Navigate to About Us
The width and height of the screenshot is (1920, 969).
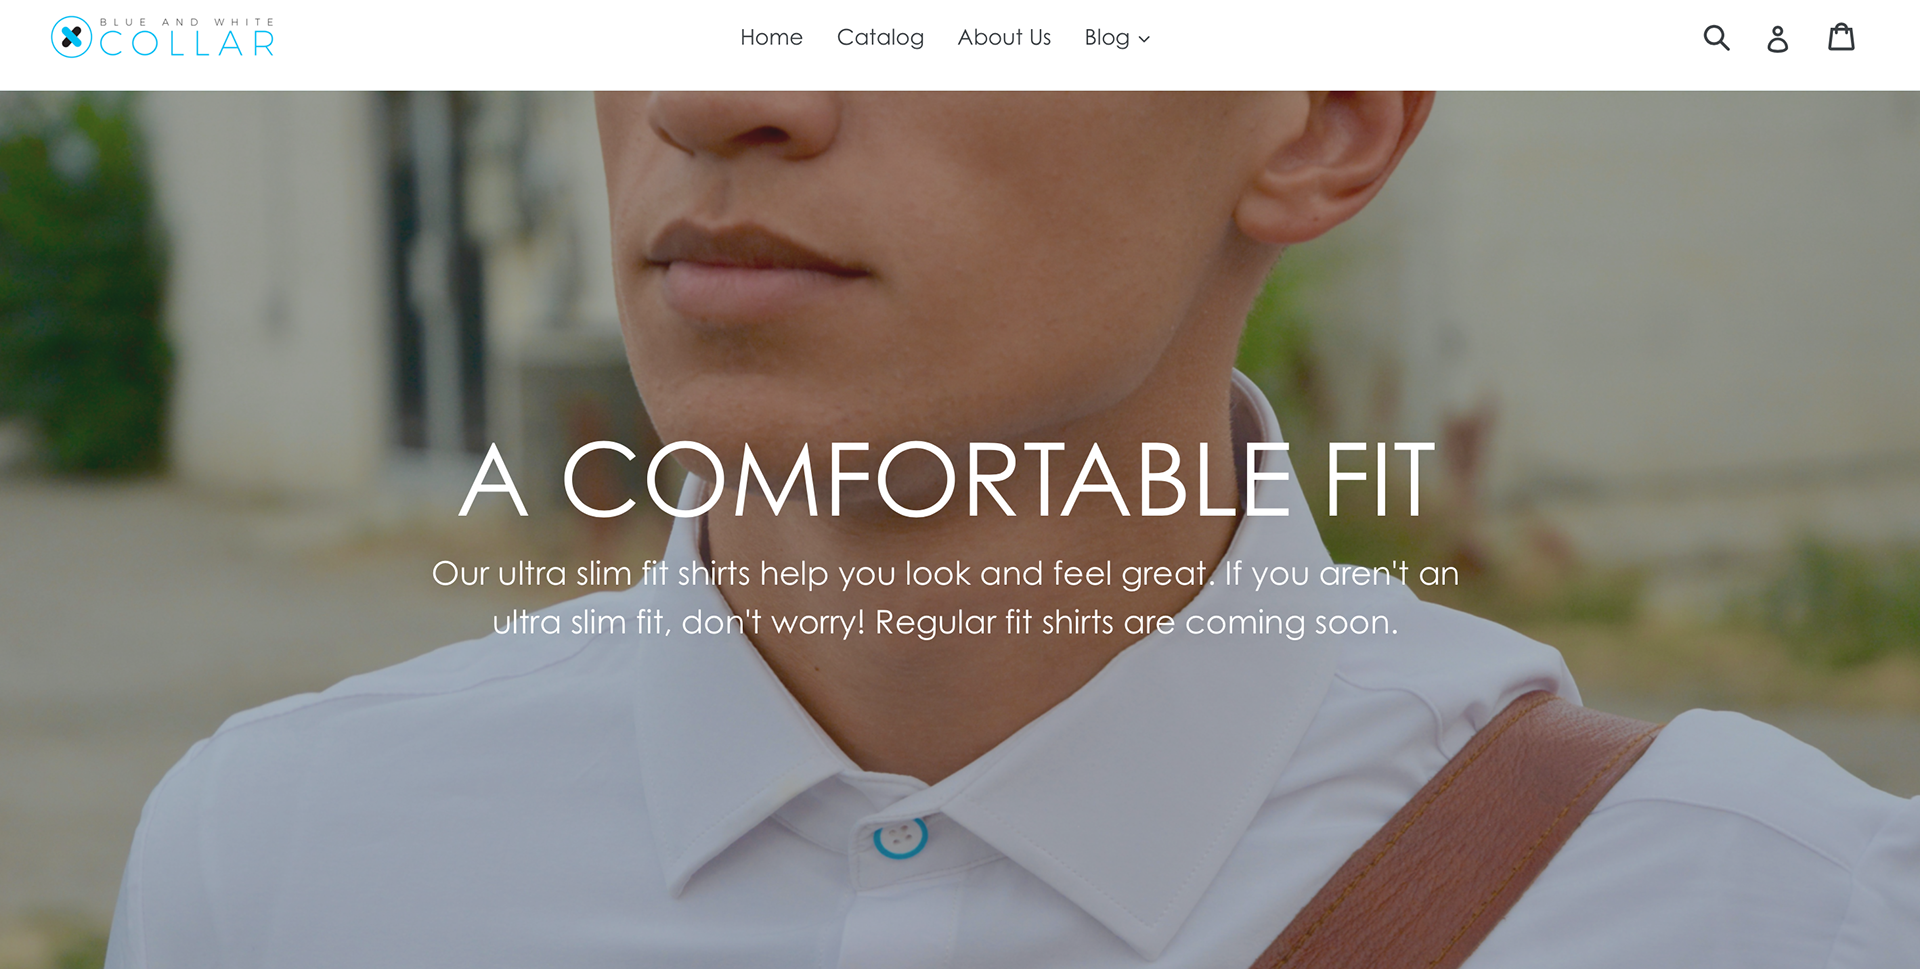1004,37
